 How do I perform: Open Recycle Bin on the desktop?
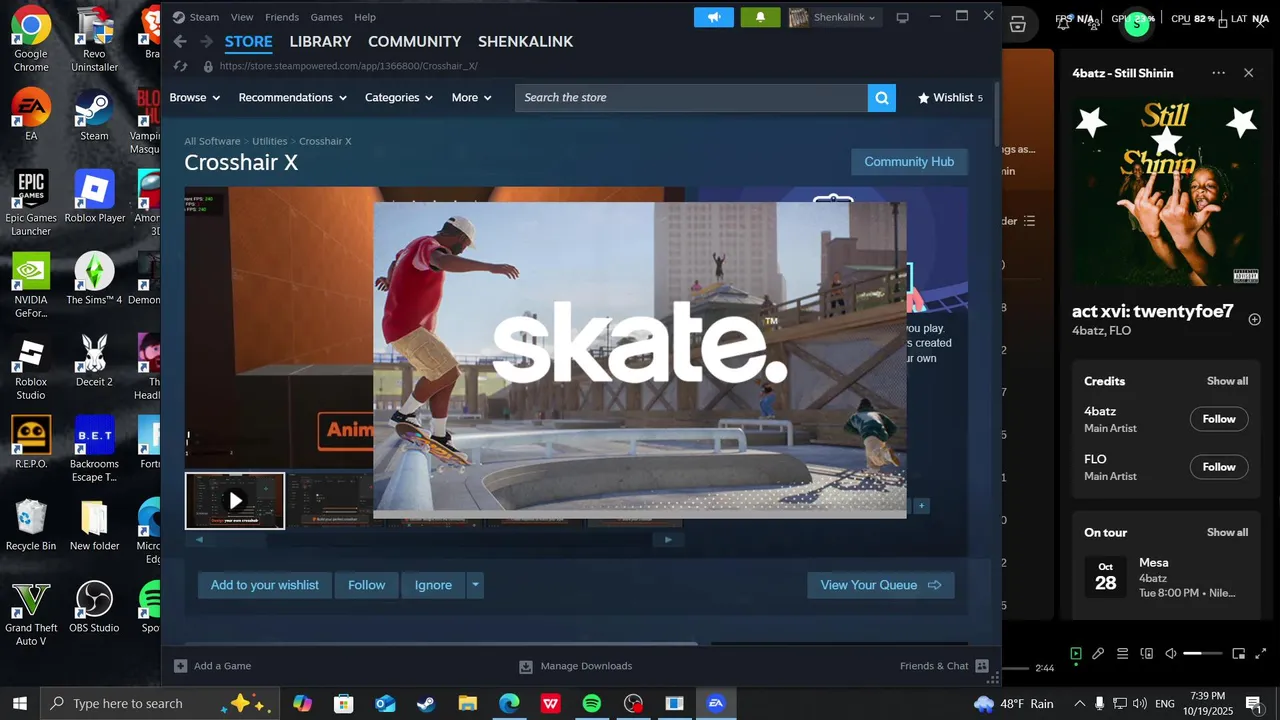pos(31,525)
